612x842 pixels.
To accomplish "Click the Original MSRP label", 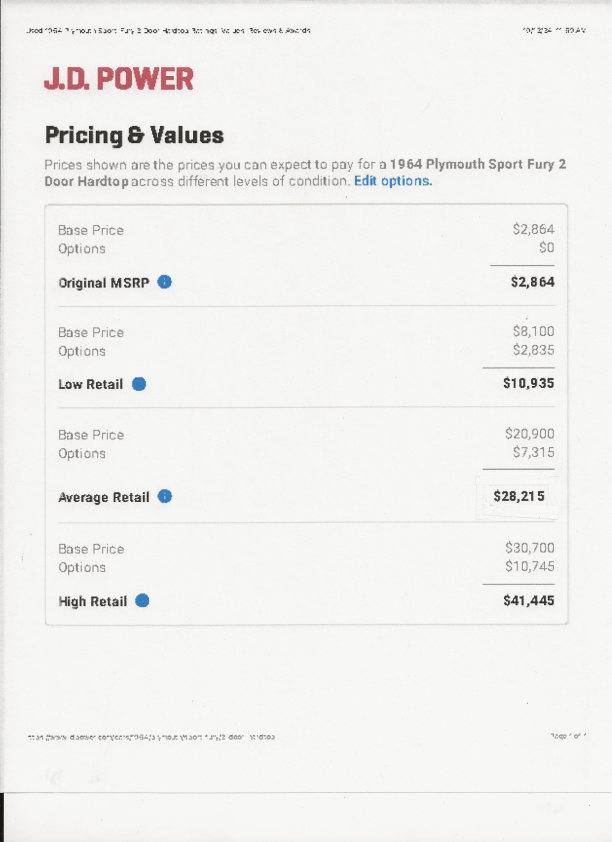I will pos(104,282).
